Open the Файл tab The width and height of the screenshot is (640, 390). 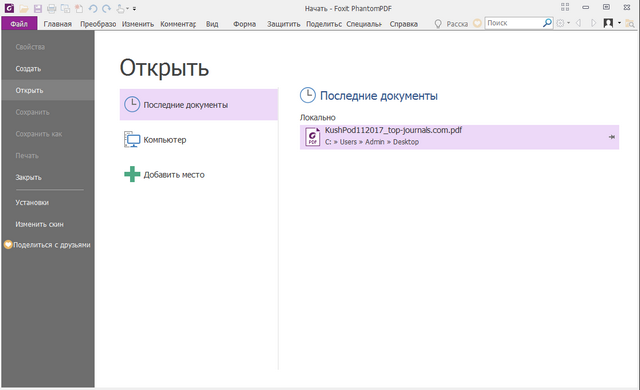(x=19, y=24)
